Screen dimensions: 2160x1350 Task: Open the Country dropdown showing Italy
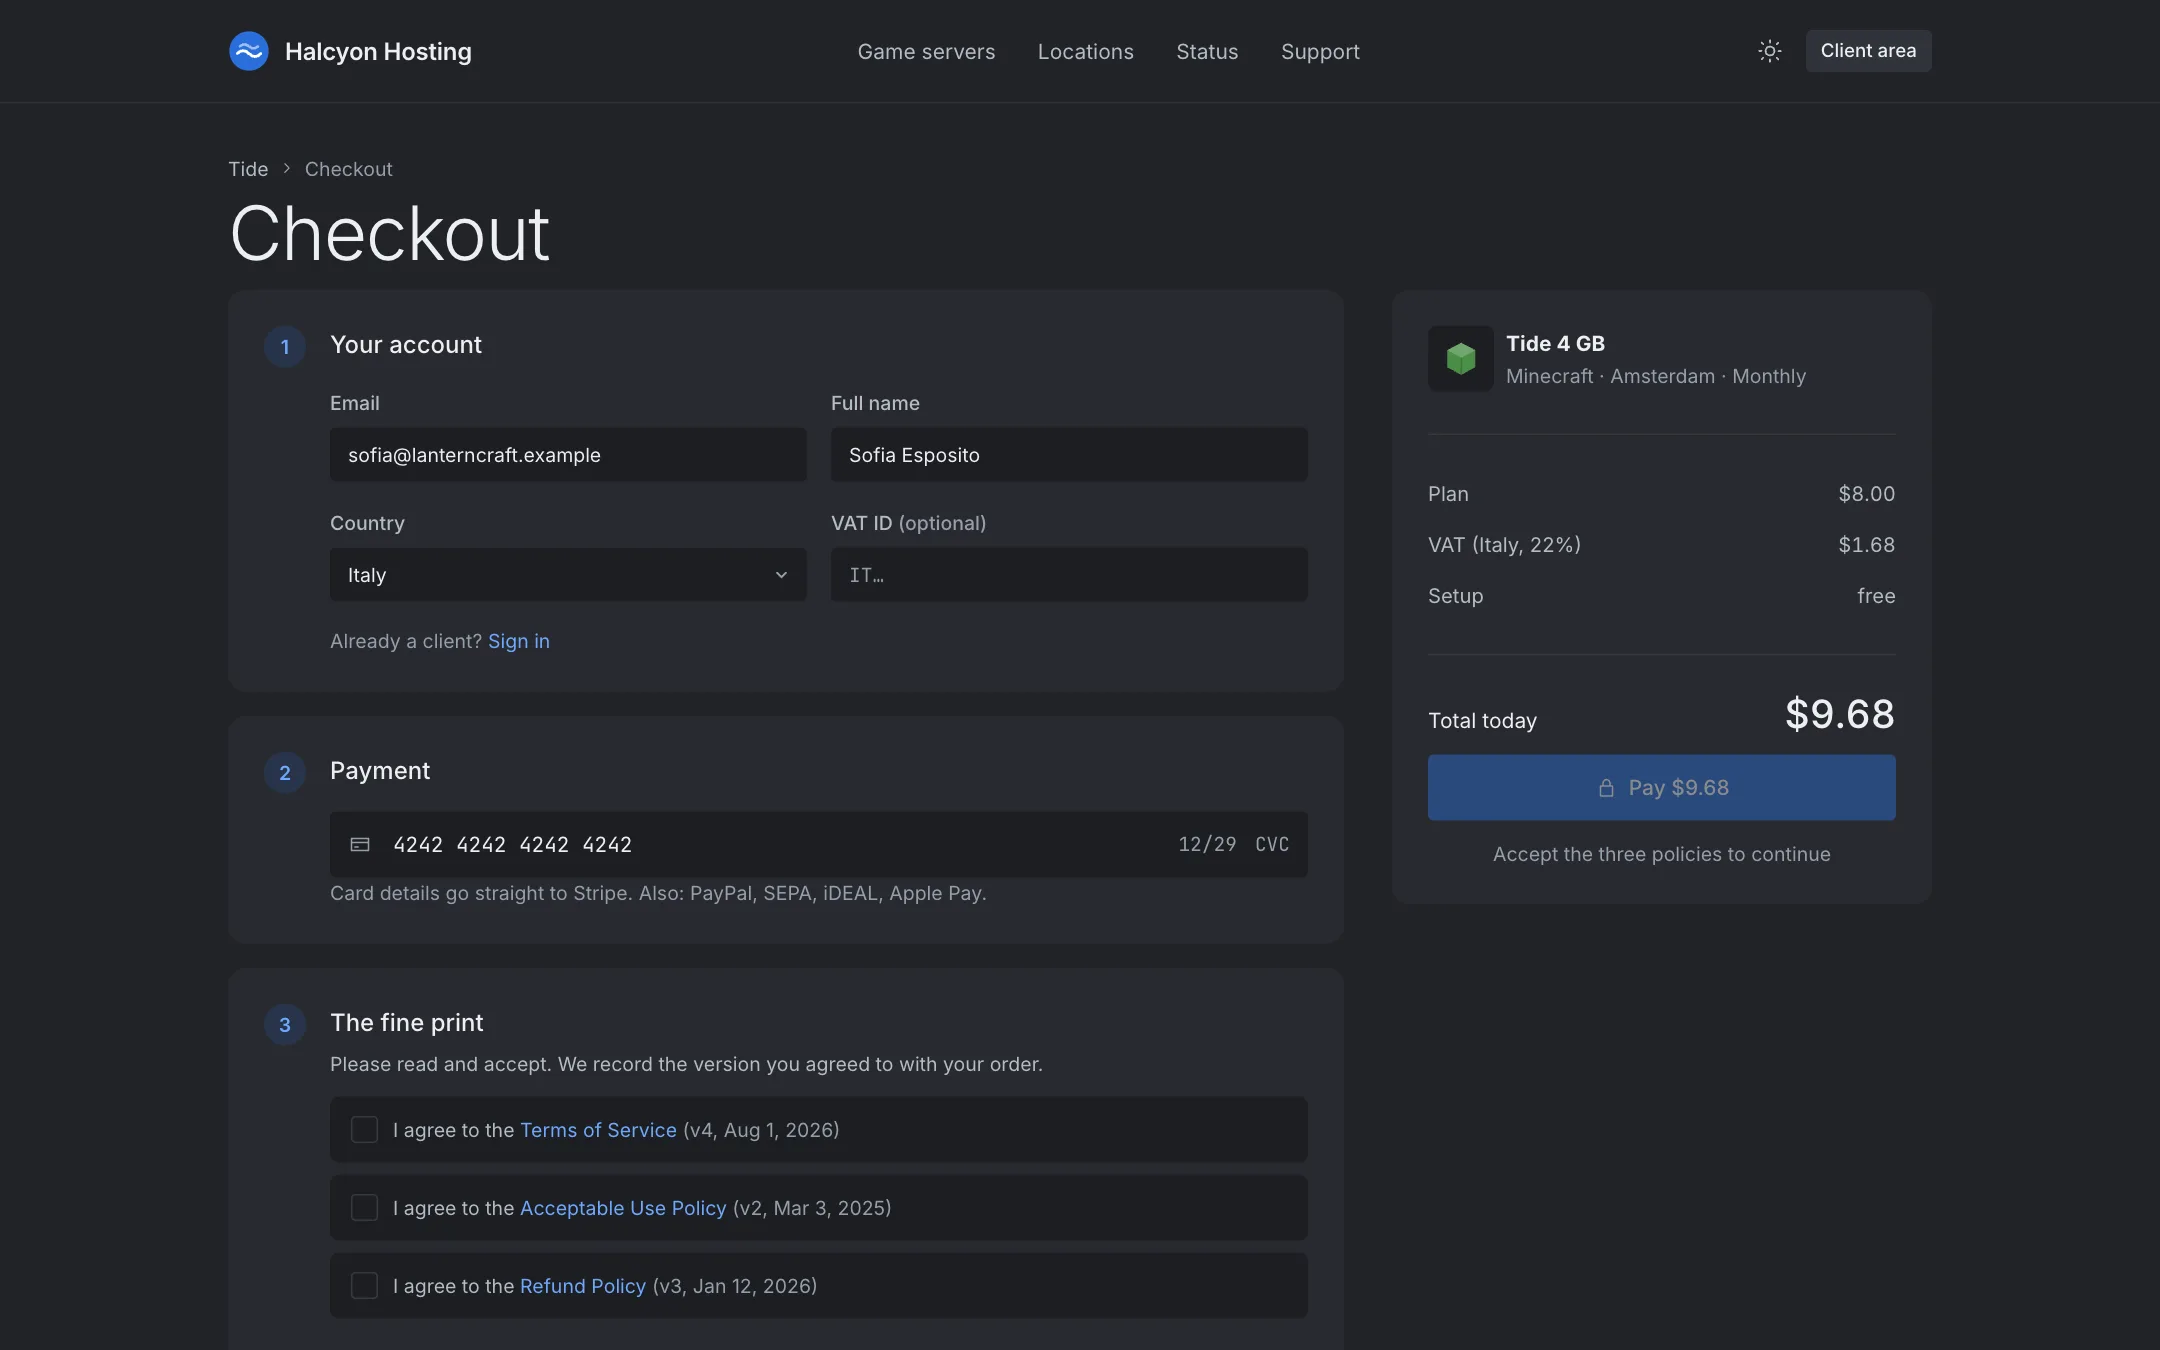[x=568, y=575]
